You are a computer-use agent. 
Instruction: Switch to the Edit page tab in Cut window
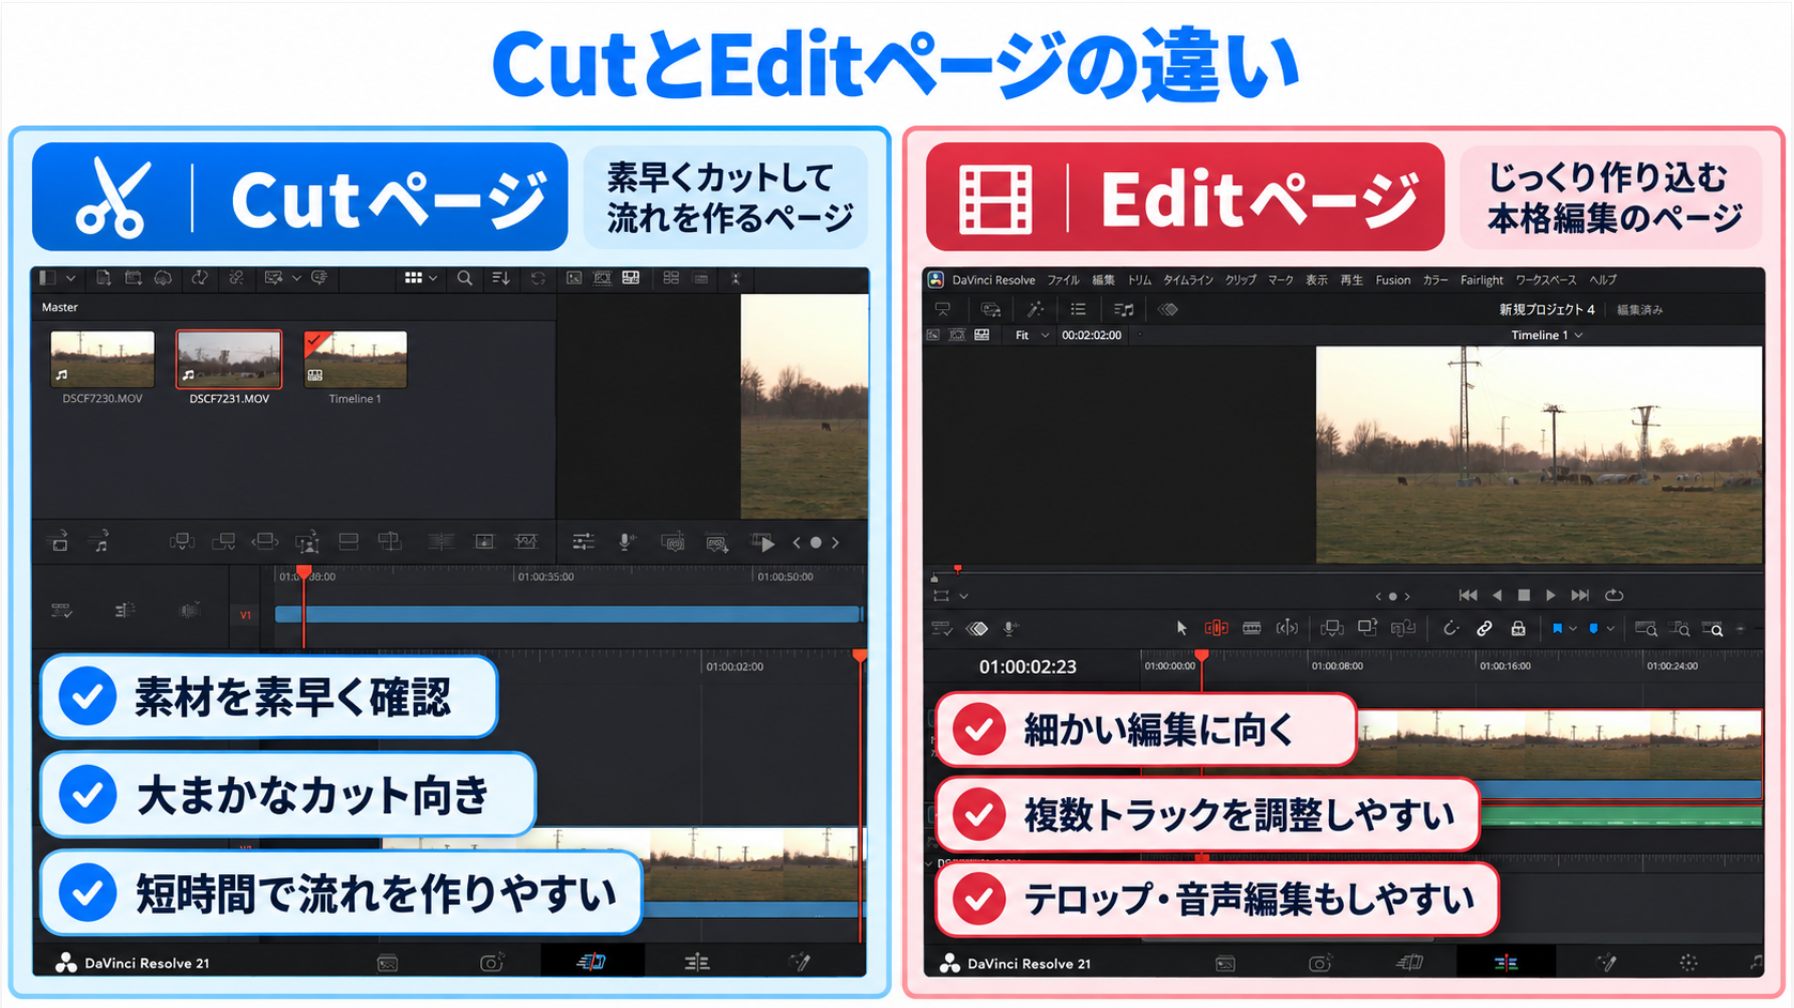click(697, 962)
